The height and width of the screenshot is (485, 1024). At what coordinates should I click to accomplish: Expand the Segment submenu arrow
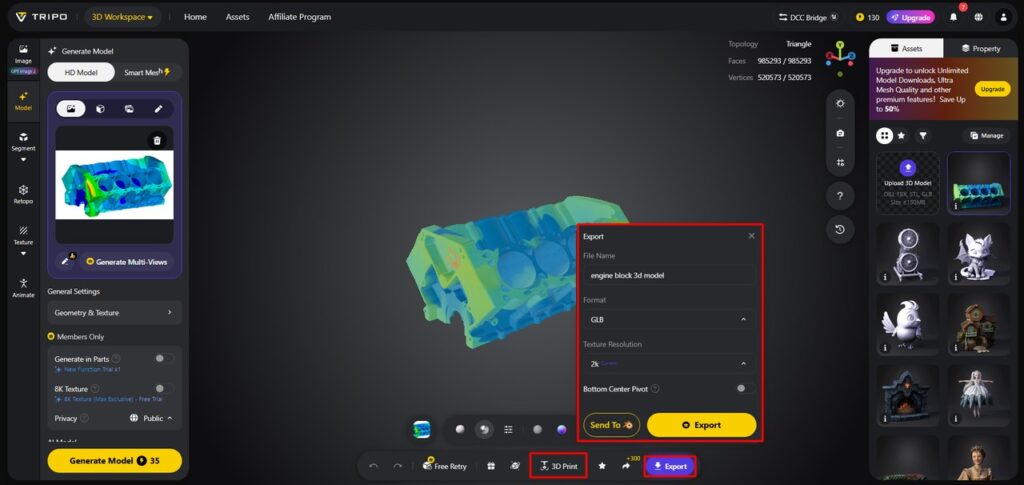coord(24,160)
